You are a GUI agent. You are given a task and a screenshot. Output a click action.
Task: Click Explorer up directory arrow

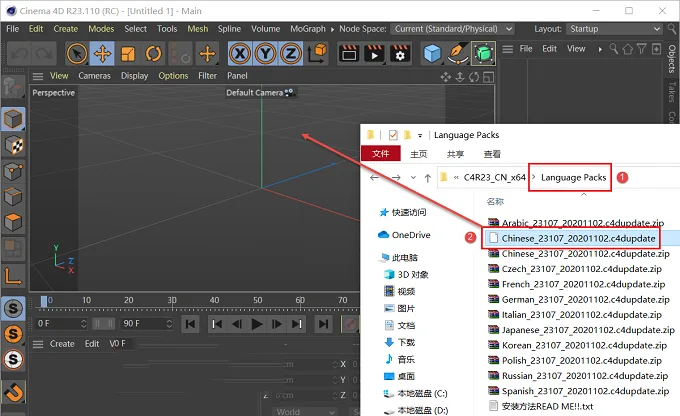tap(428, 178)
